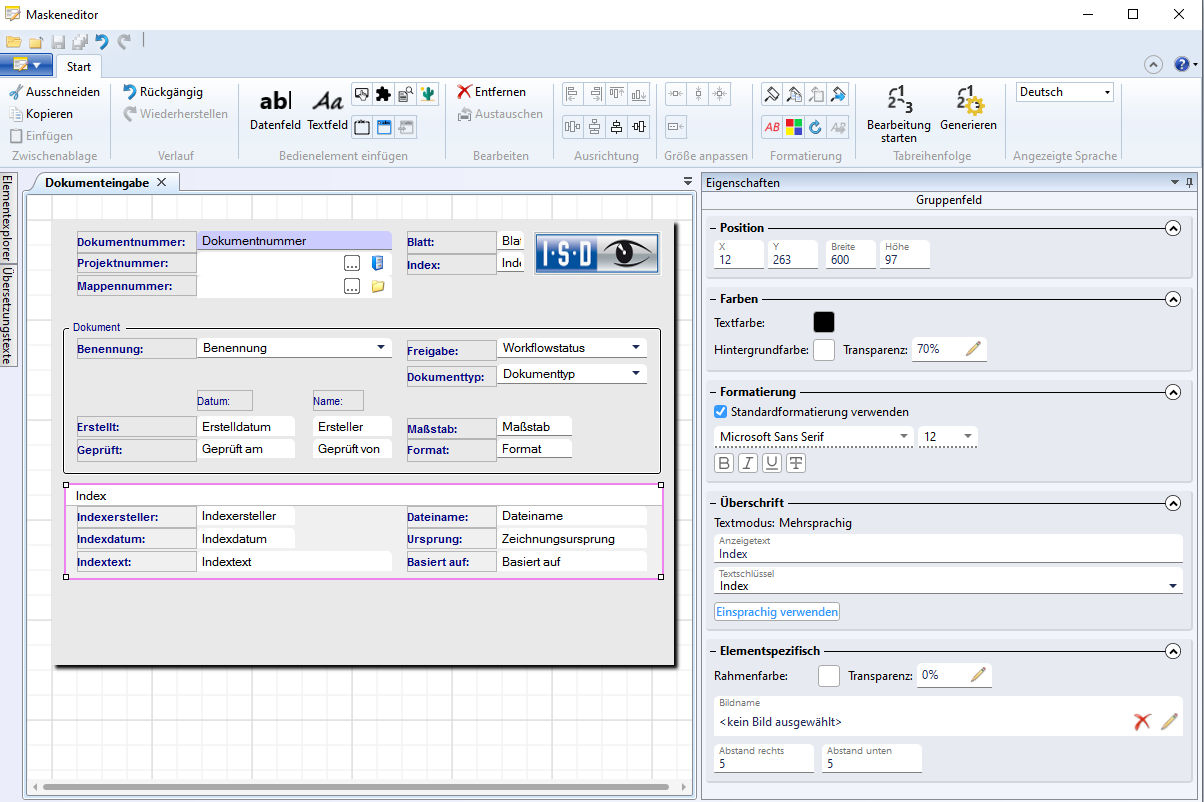Click Entfernen in the ribbon
This screenshot has width=1204, height=802.
coord(491,92)
